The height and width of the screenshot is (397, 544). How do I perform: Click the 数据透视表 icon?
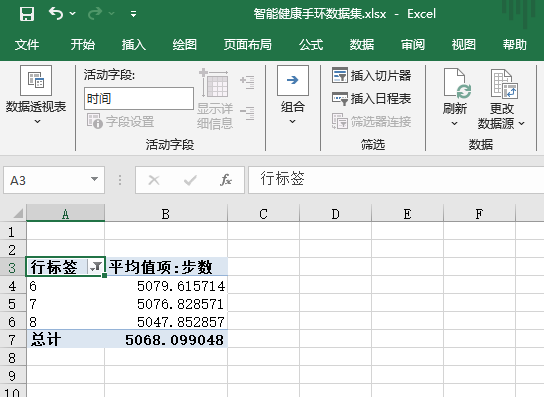[36, 81]
